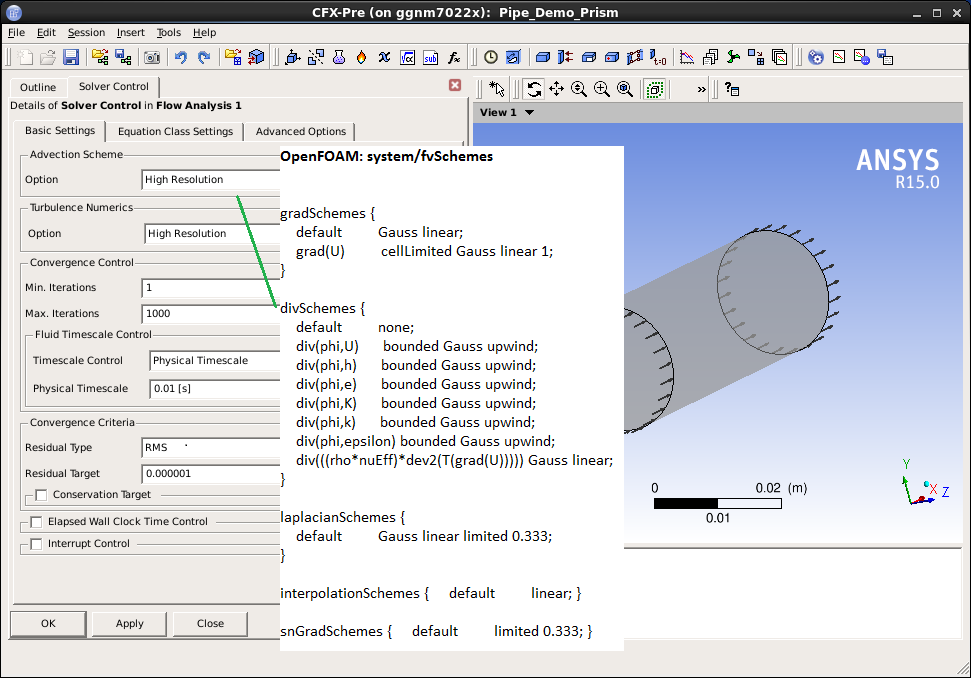
Task: Click the Import Mesh folder-with-network icon
Action: point(100,58)
